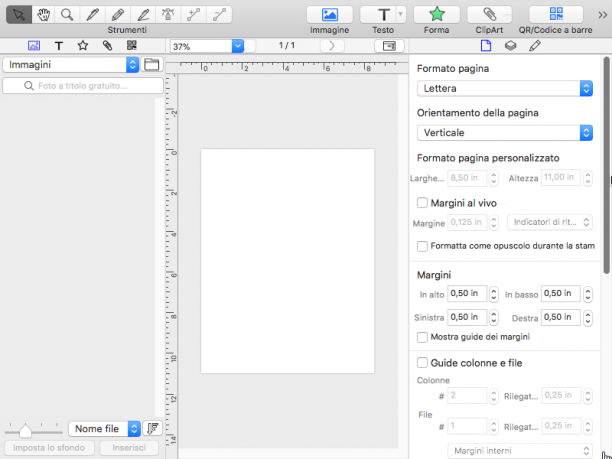The image size is (612, 459).
Task: Enable Margini al vivo checkbox
Action: [422, 203]
